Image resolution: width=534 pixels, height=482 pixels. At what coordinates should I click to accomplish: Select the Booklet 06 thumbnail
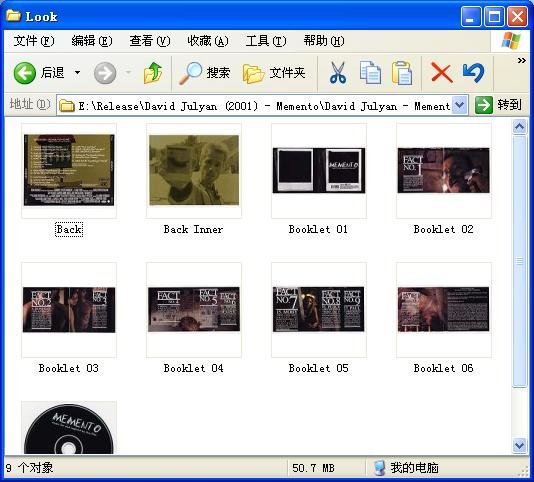[x=444, y=310]
